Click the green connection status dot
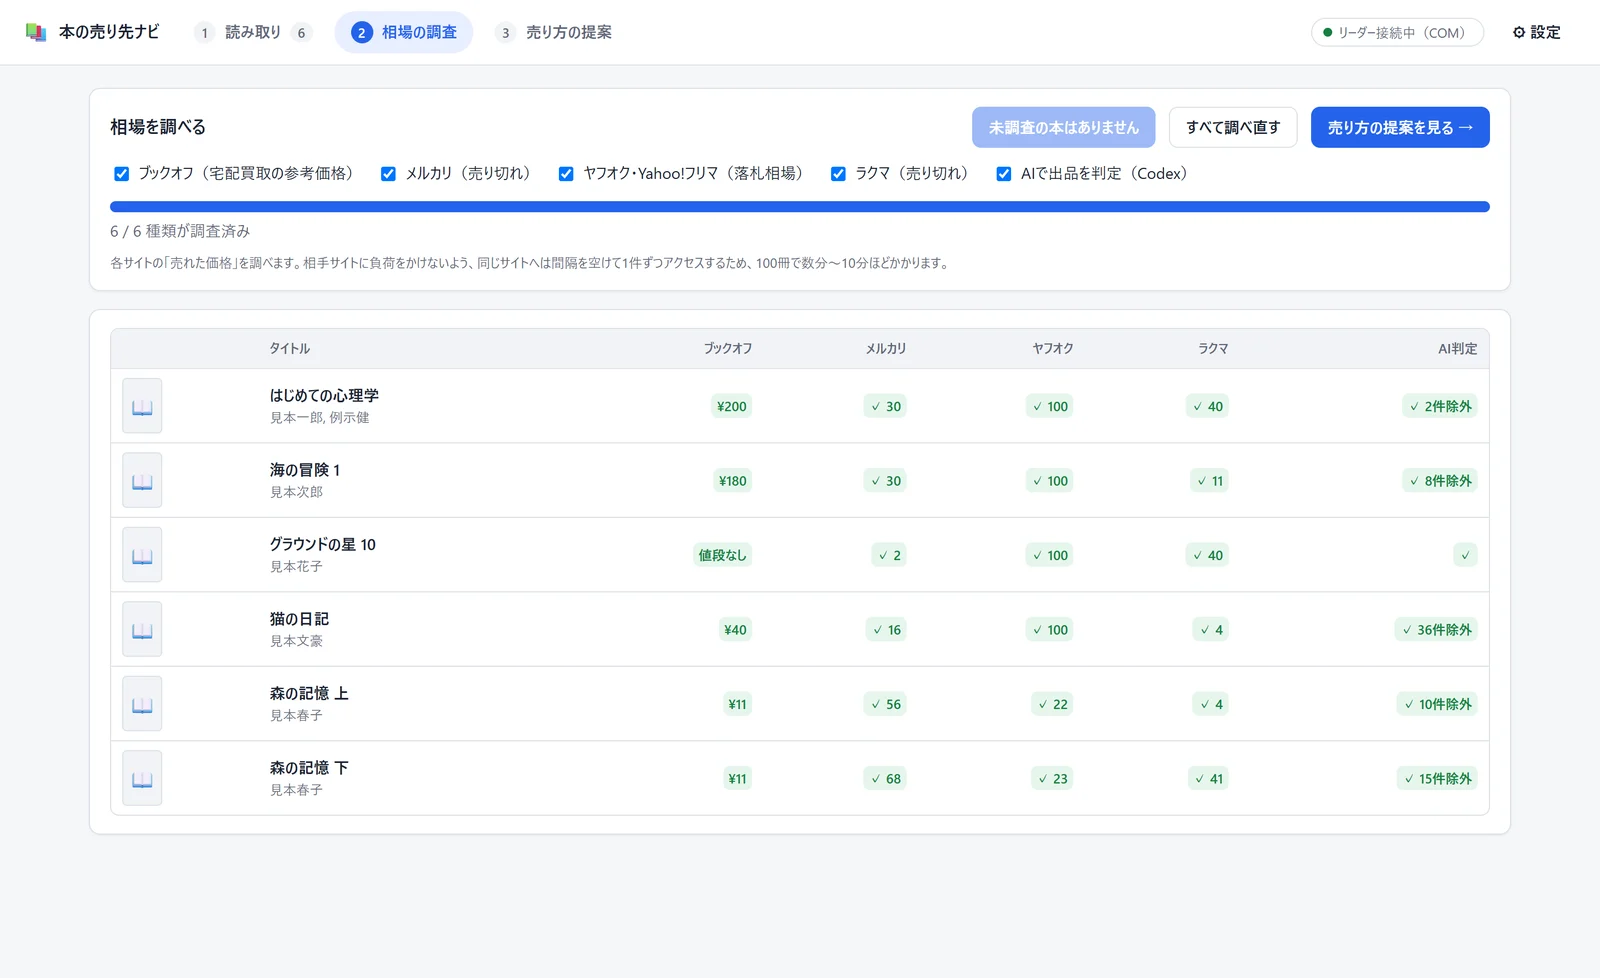 [x=1328, y=33]
